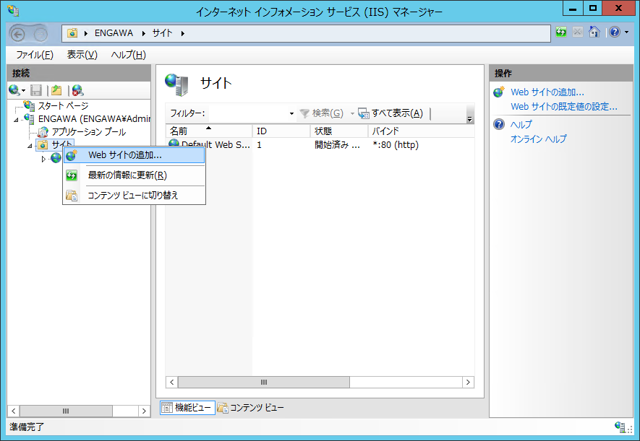The image size is (640, 441).
Task: Collapse the ENGAWA server tree node
Action: point(16,120)
